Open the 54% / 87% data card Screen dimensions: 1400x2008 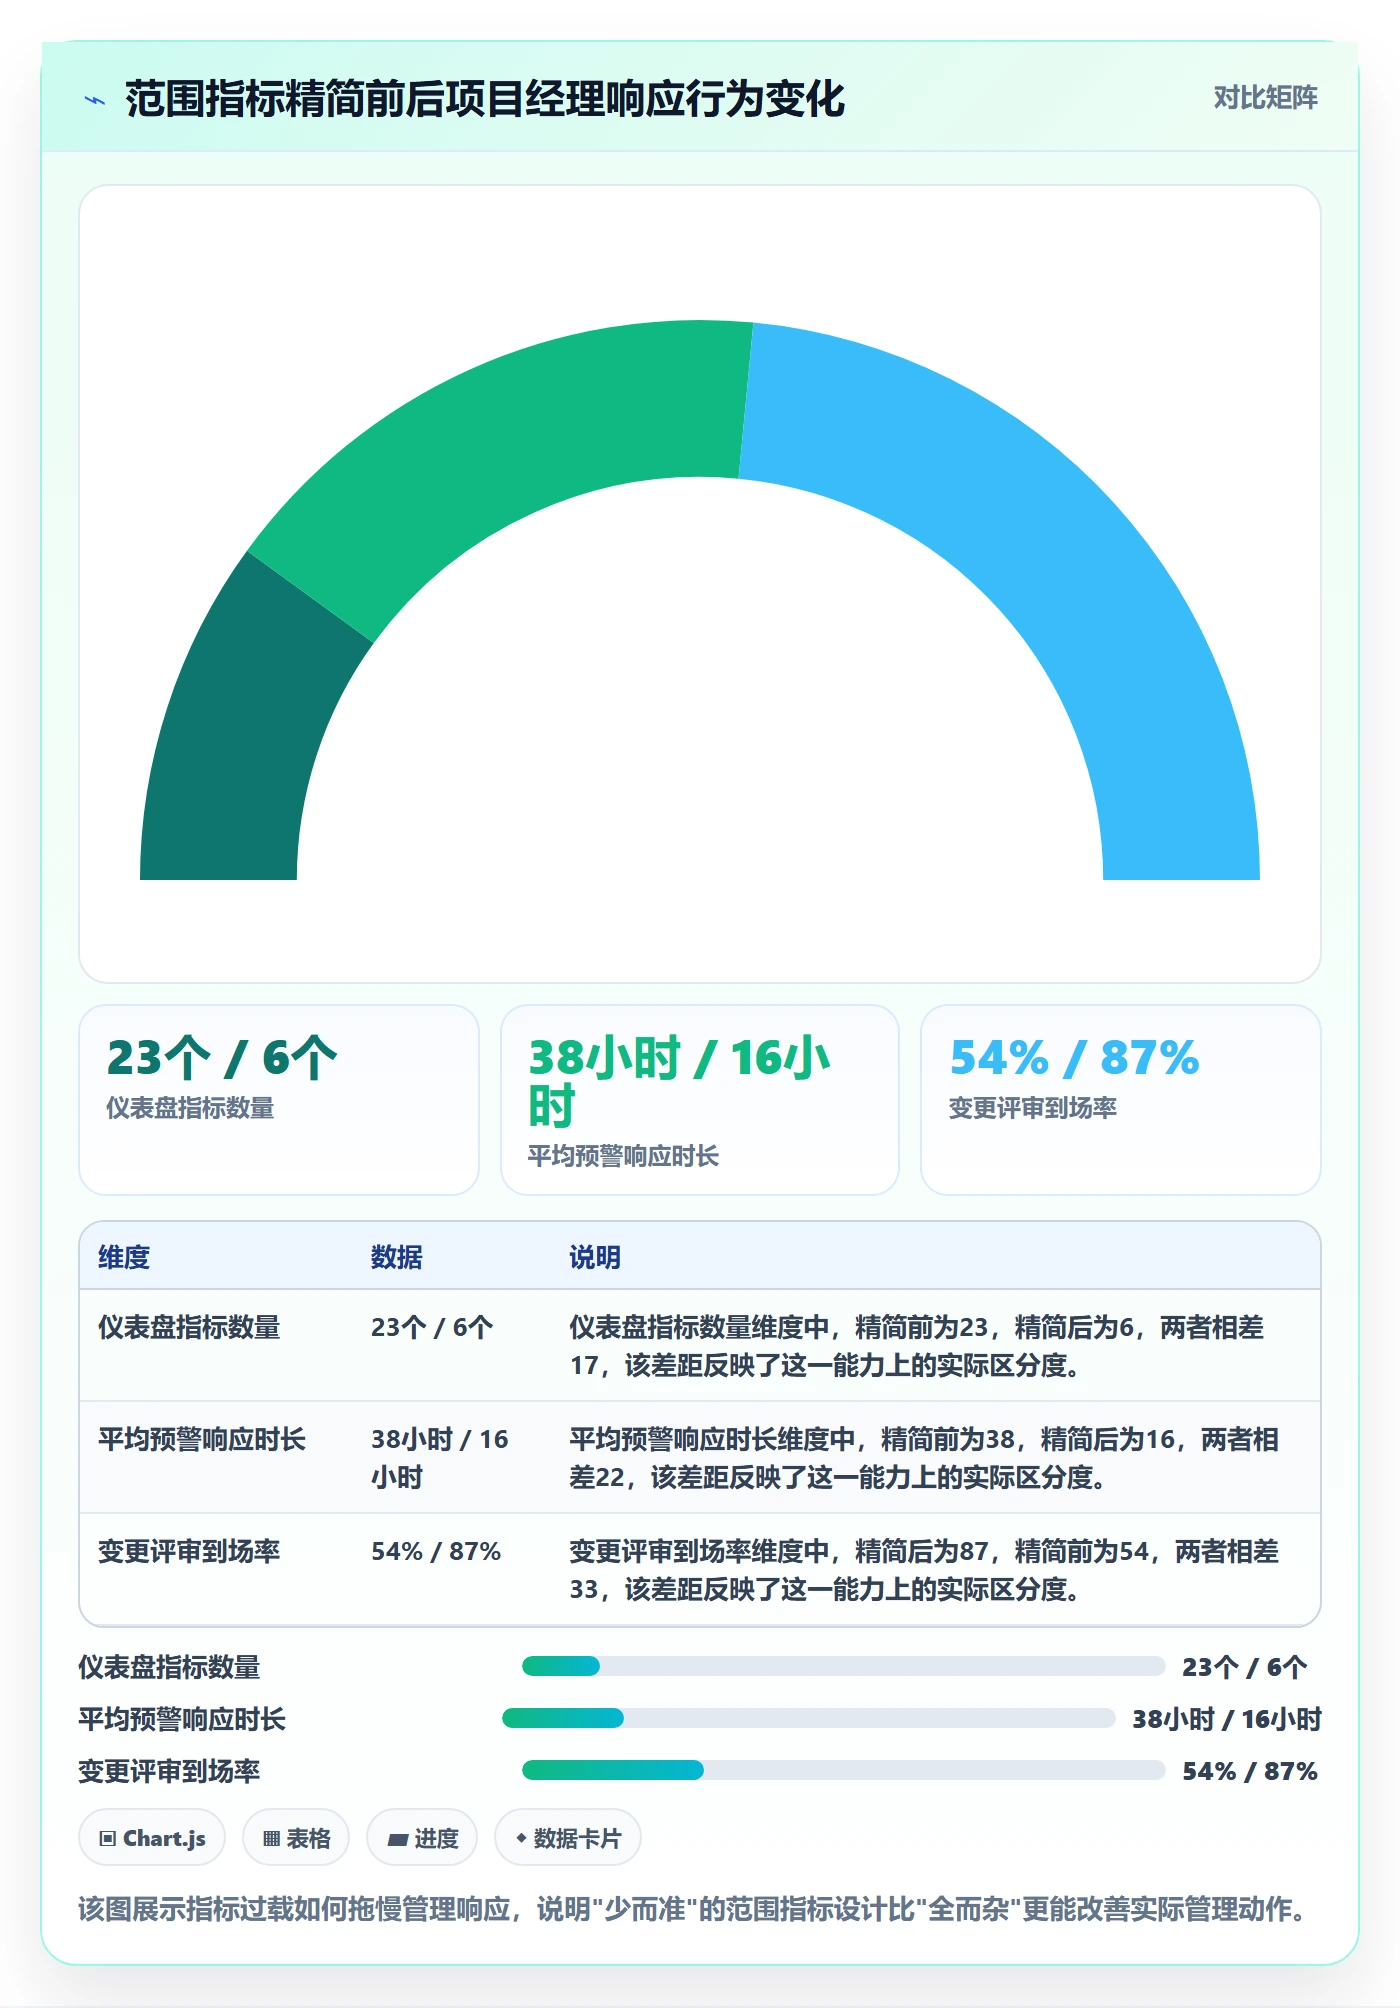pos(1120,1100)
